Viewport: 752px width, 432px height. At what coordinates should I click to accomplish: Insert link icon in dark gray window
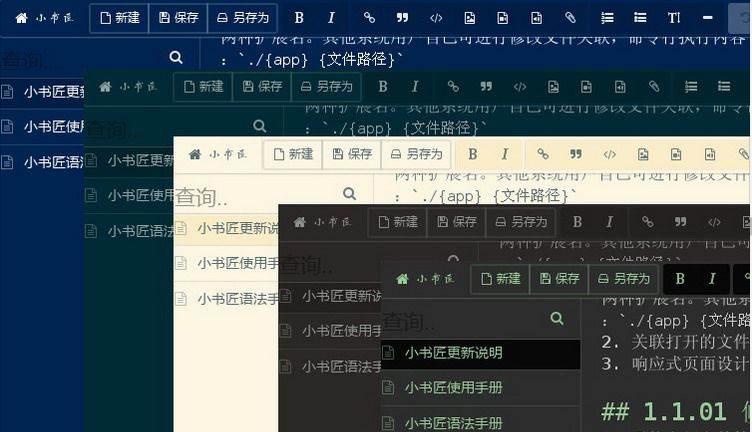pyautogui.click(x=647, y=222)
